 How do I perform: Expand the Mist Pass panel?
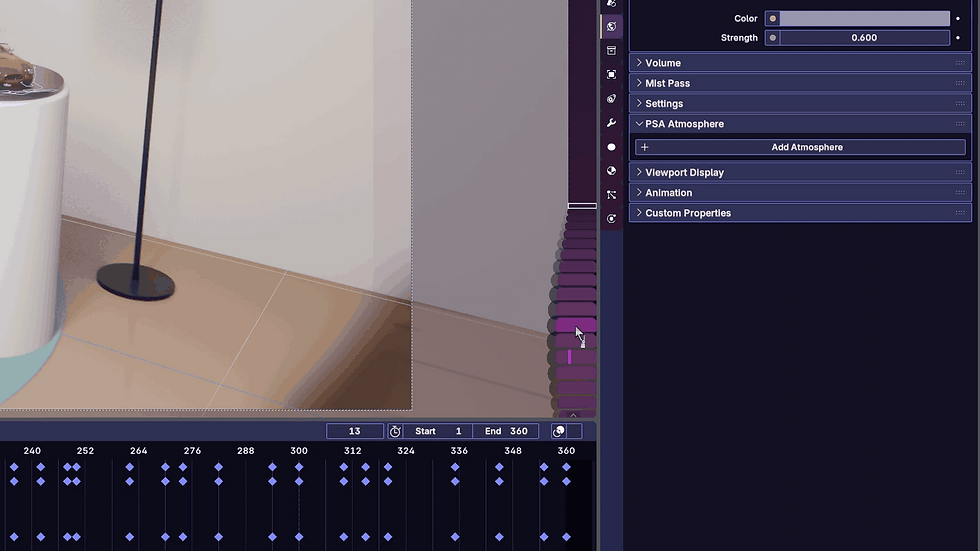pos(639,83)
